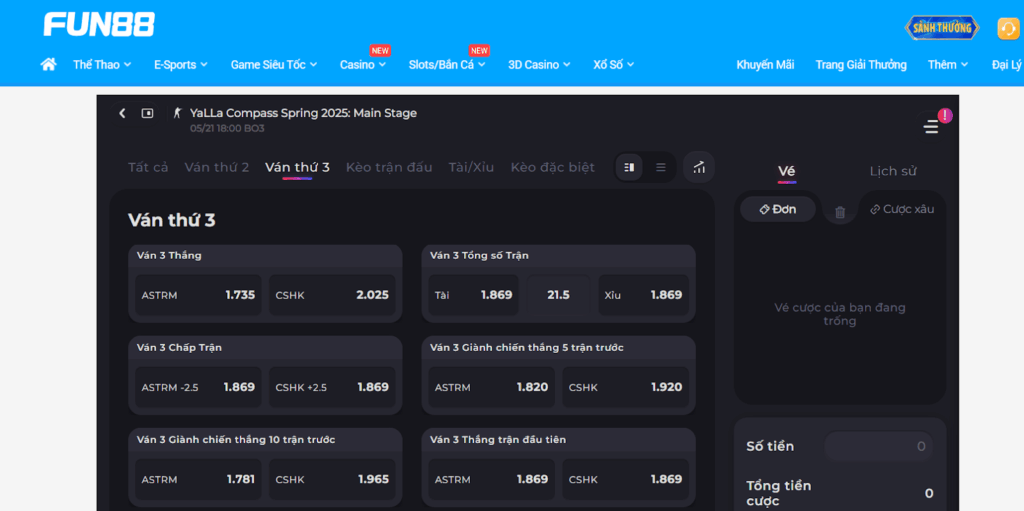Click the Tổng tiền cược label
The height and width of the screenshot is (511, 1024).
click(x=779, y=493)
